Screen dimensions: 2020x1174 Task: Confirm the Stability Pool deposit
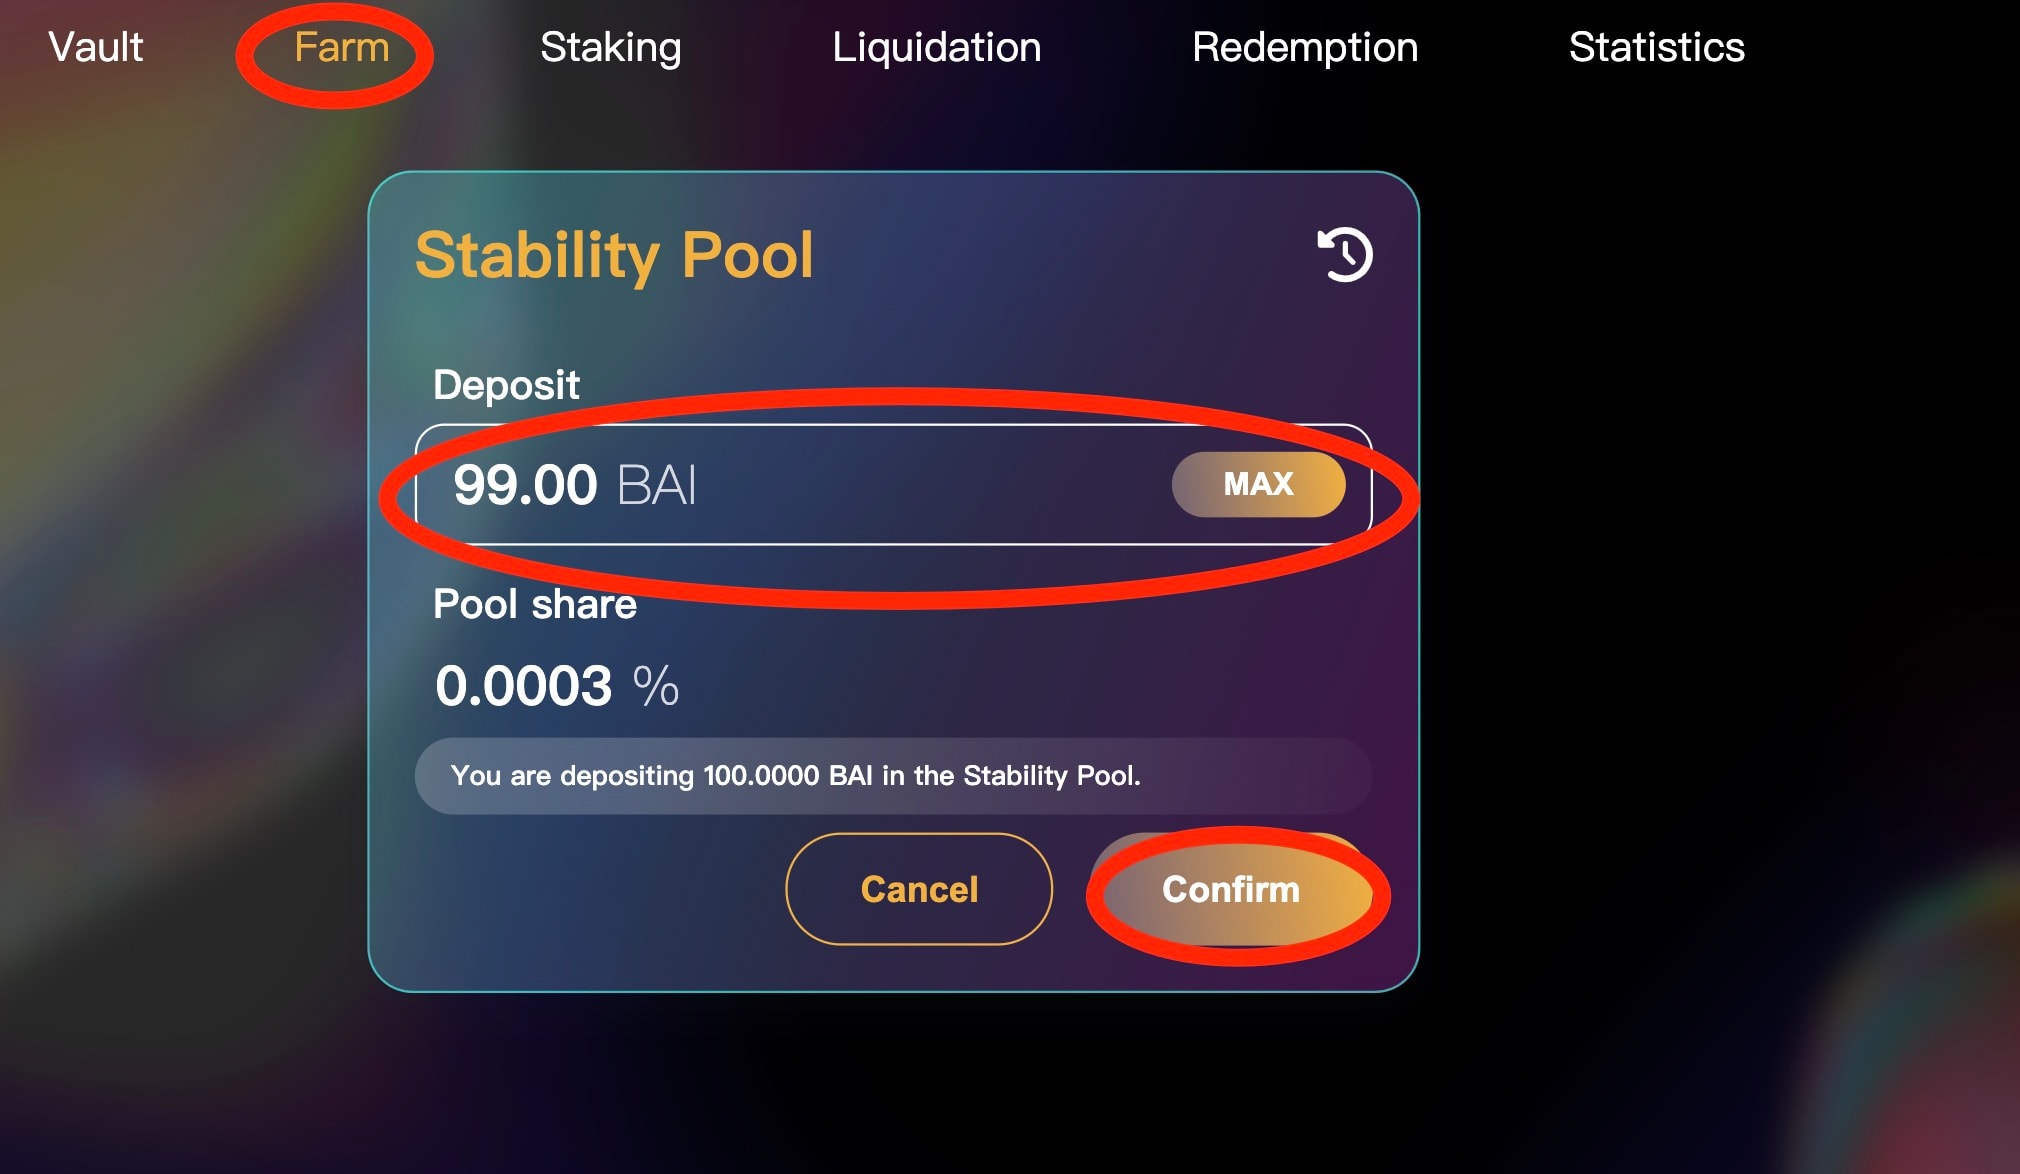click(1231, 889)
